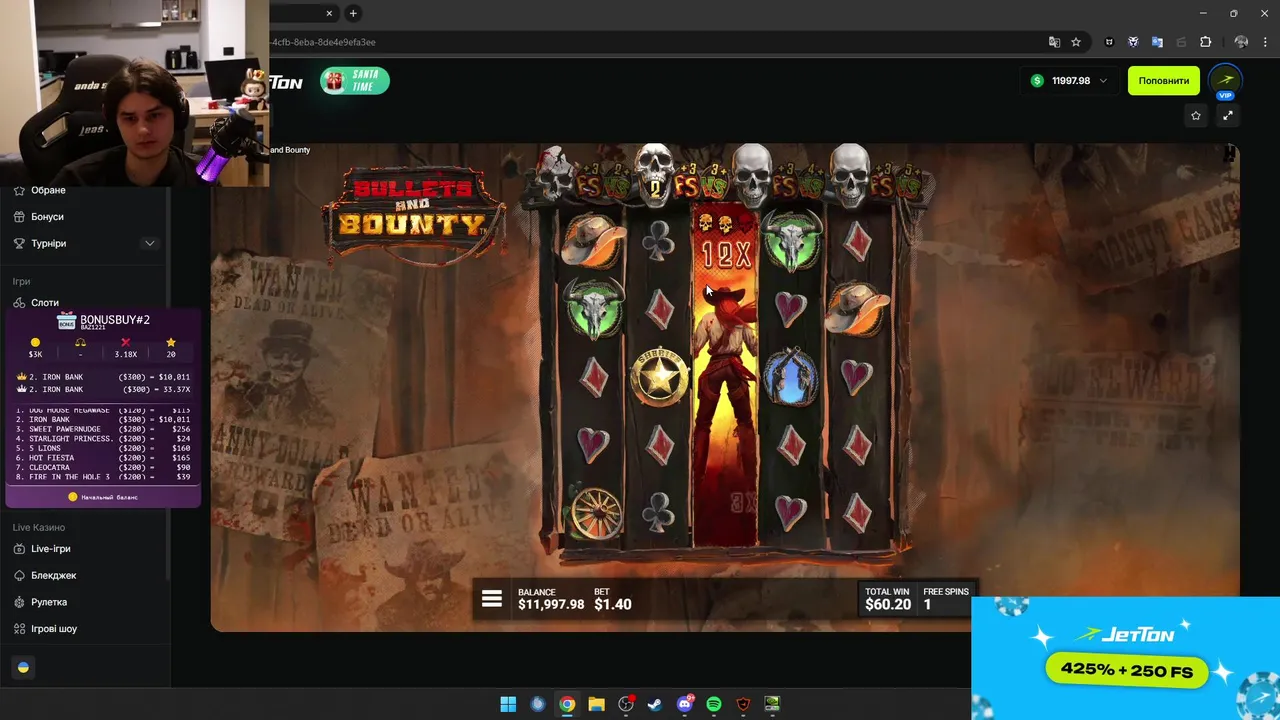
Task: Open Chrome from the taskbar
Action: [567, 704]
